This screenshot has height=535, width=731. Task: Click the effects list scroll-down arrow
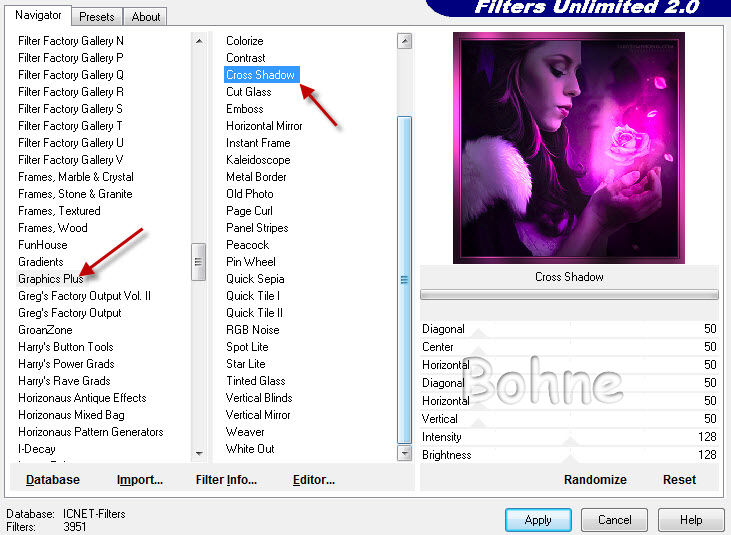(x=404, y=453)
